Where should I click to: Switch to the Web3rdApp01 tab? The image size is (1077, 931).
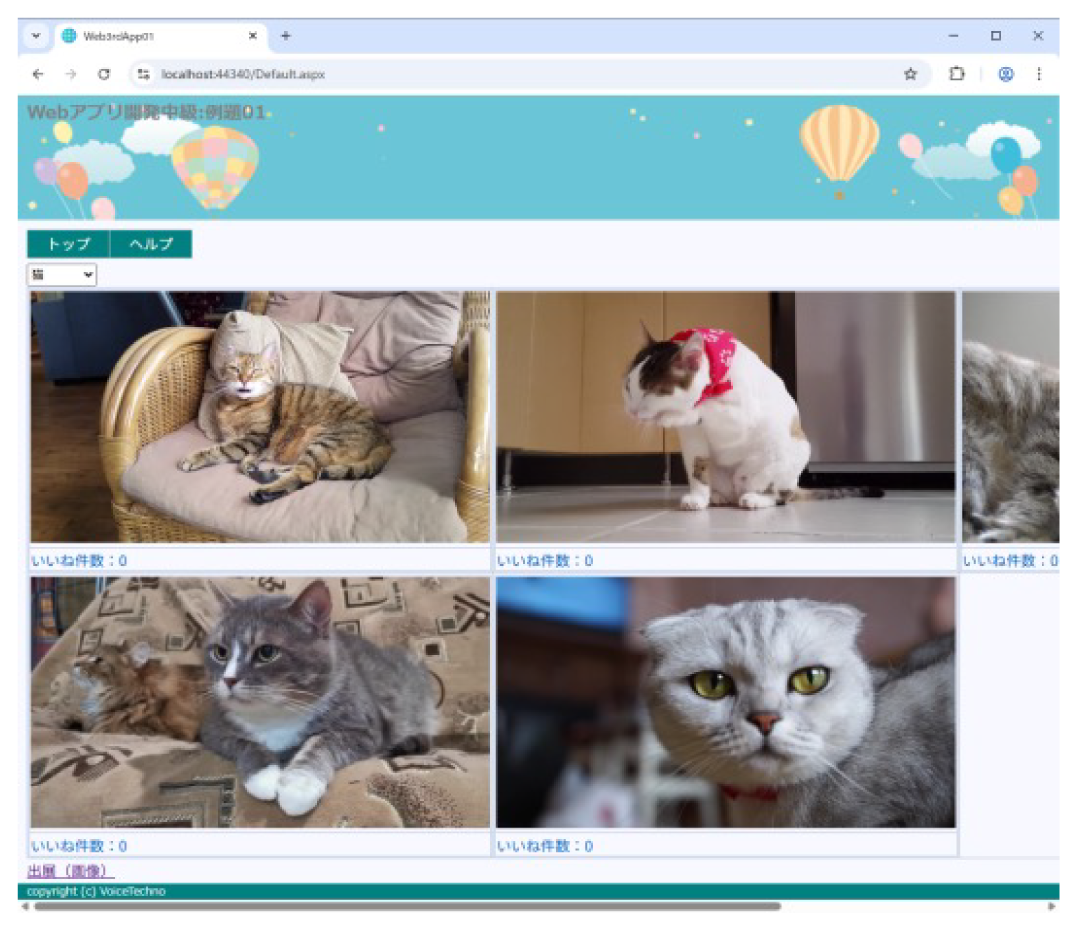click(150, 35)
